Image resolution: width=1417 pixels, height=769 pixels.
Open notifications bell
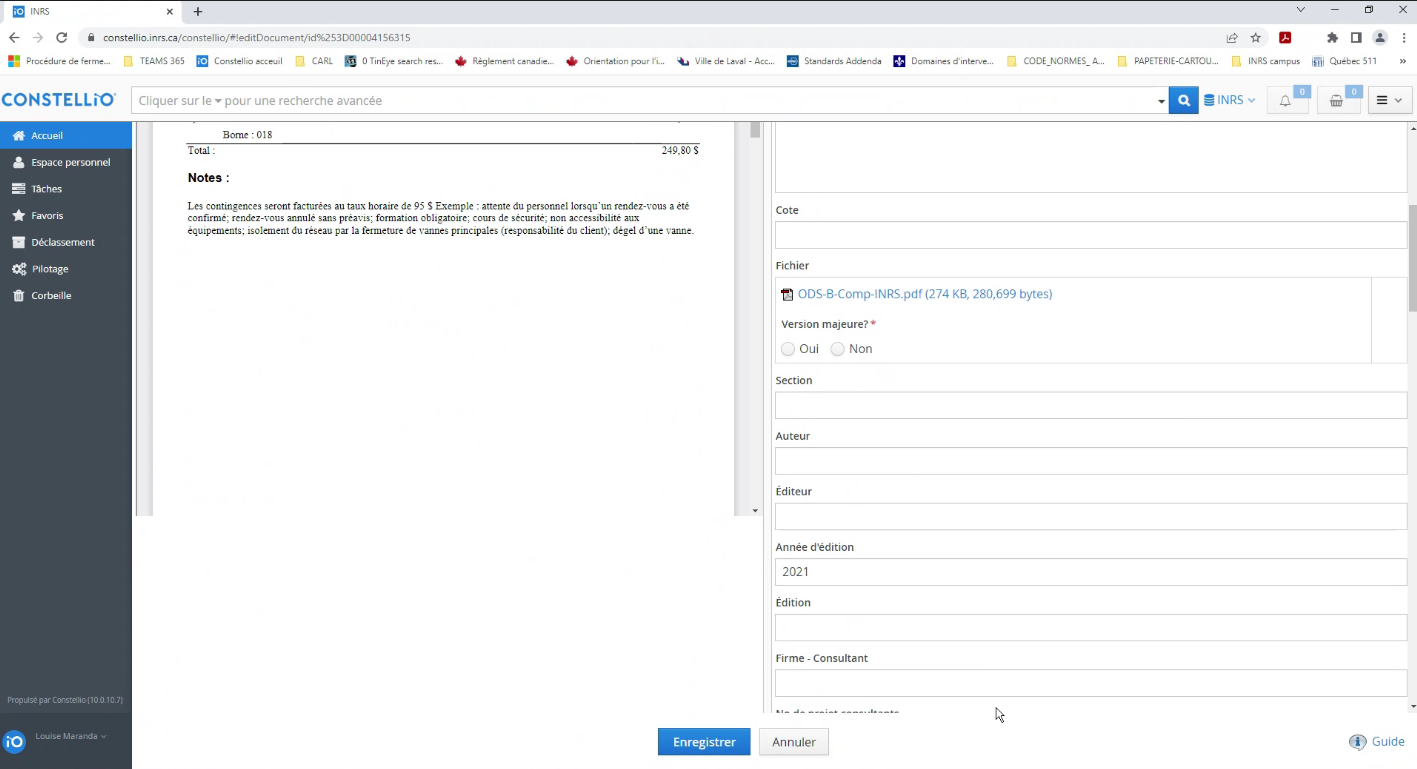1286,101
